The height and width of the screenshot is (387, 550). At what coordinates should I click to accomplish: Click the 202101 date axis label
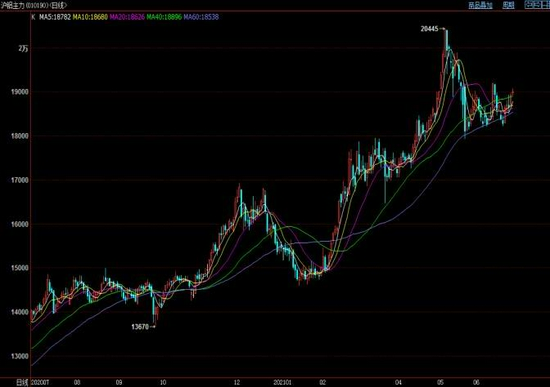click(x=282, y=382)
